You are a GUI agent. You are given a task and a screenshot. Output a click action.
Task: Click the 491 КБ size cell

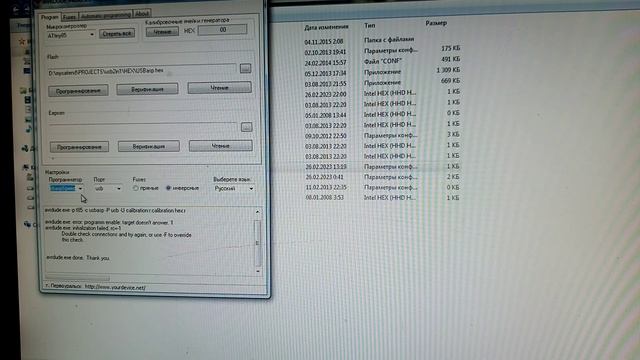pos(451,59)
